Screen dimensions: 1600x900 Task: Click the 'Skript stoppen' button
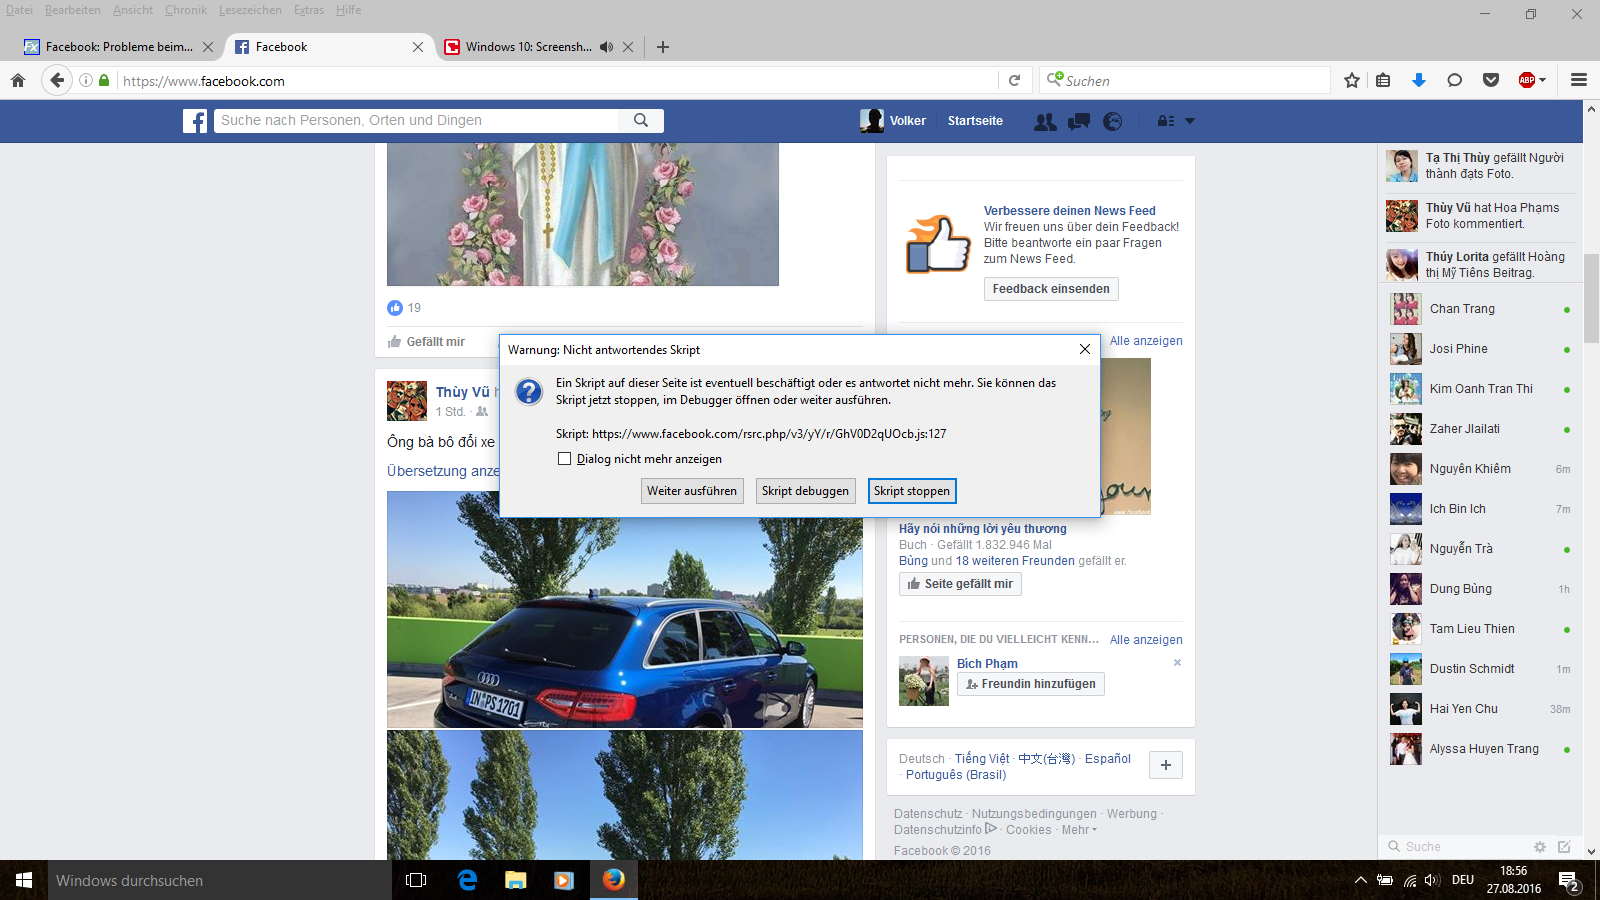[x=911, y=491]
